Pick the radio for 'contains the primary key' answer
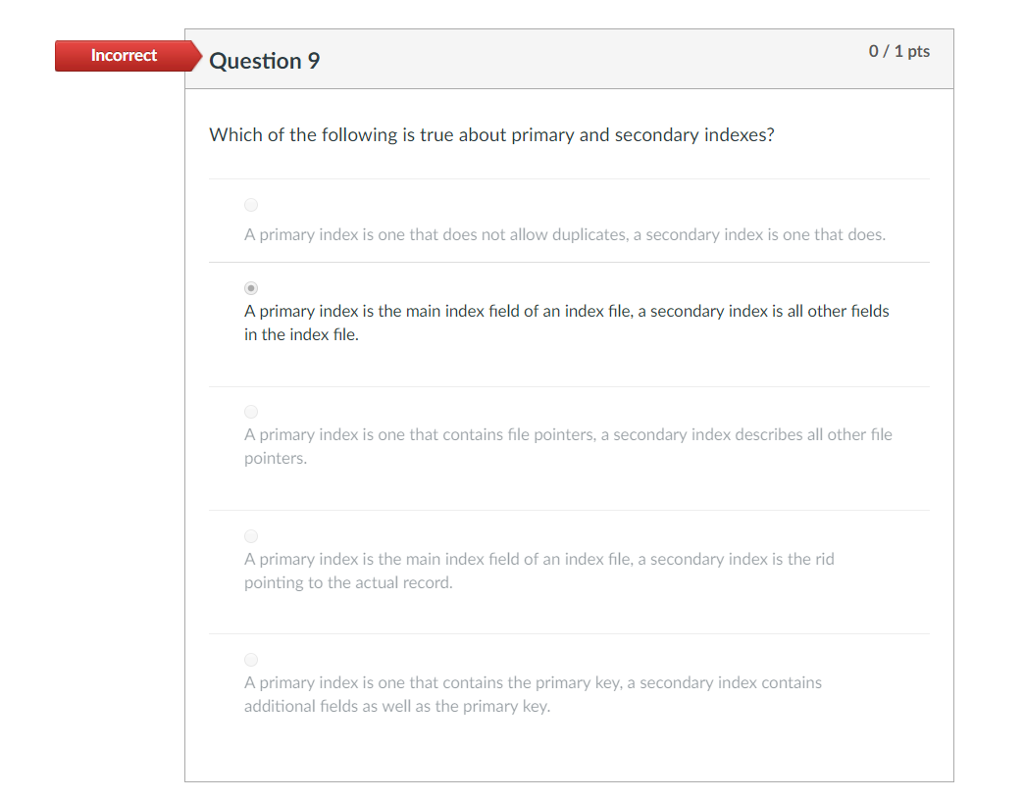The width and height of the screenshot is (1024, 799). click(251, 660)
